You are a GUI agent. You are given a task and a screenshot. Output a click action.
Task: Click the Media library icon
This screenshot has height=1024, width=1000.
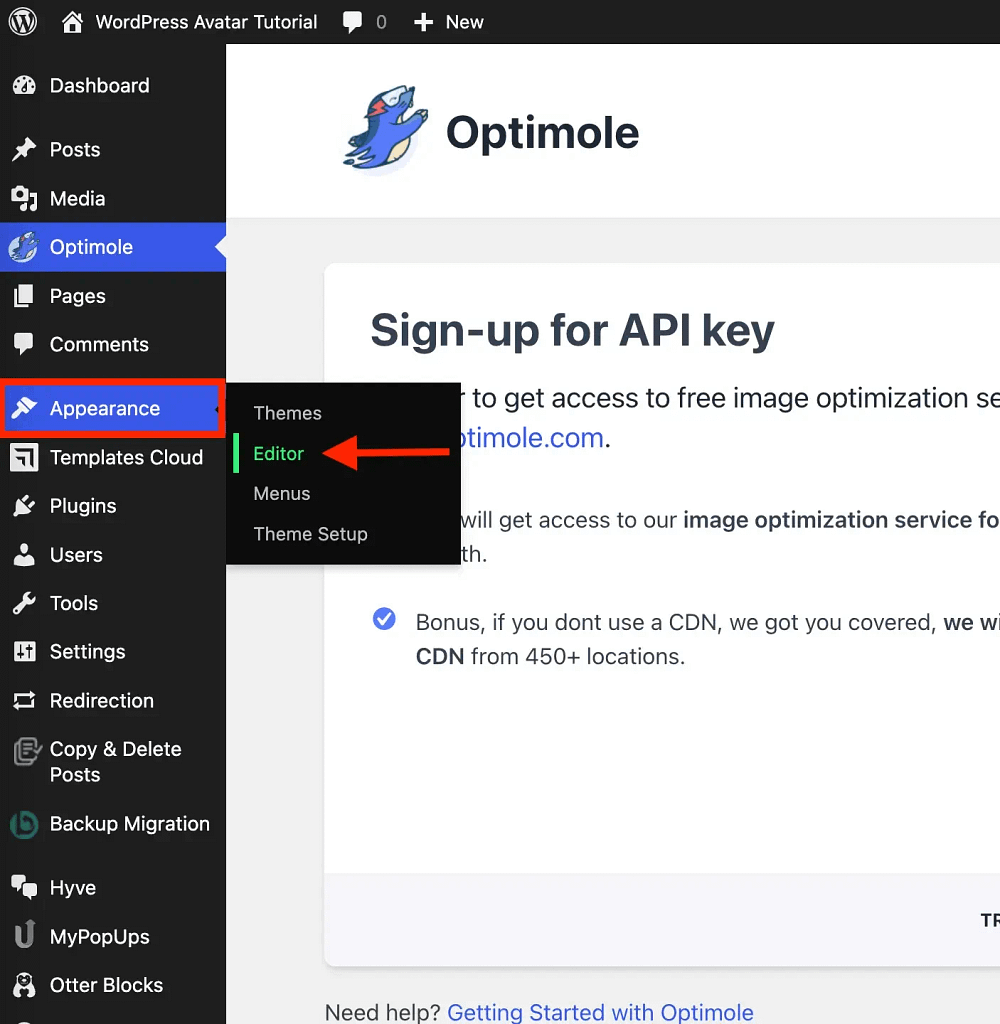click(x=24, y=199)
